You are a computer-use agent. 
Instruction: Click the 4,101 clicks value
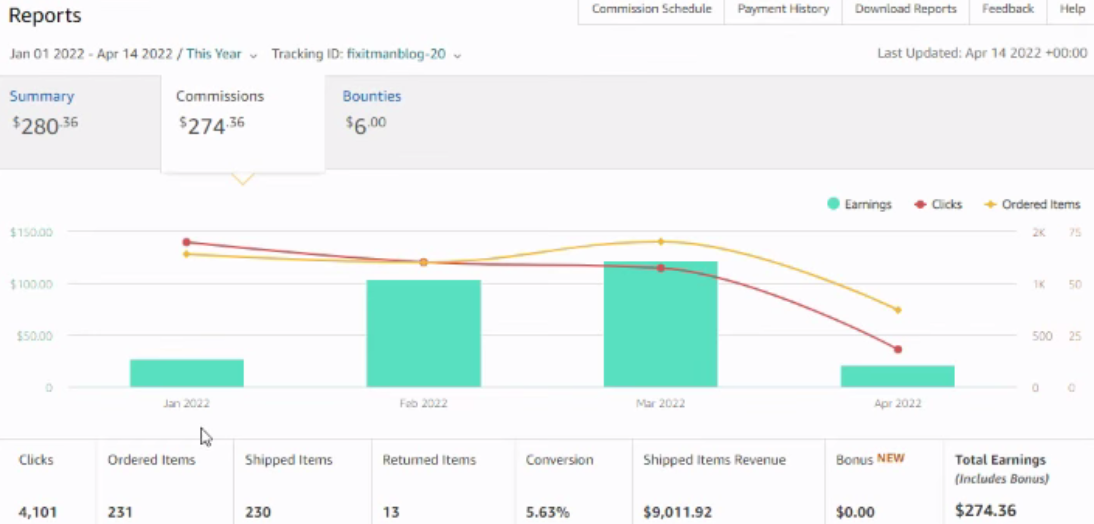(38, 511)
